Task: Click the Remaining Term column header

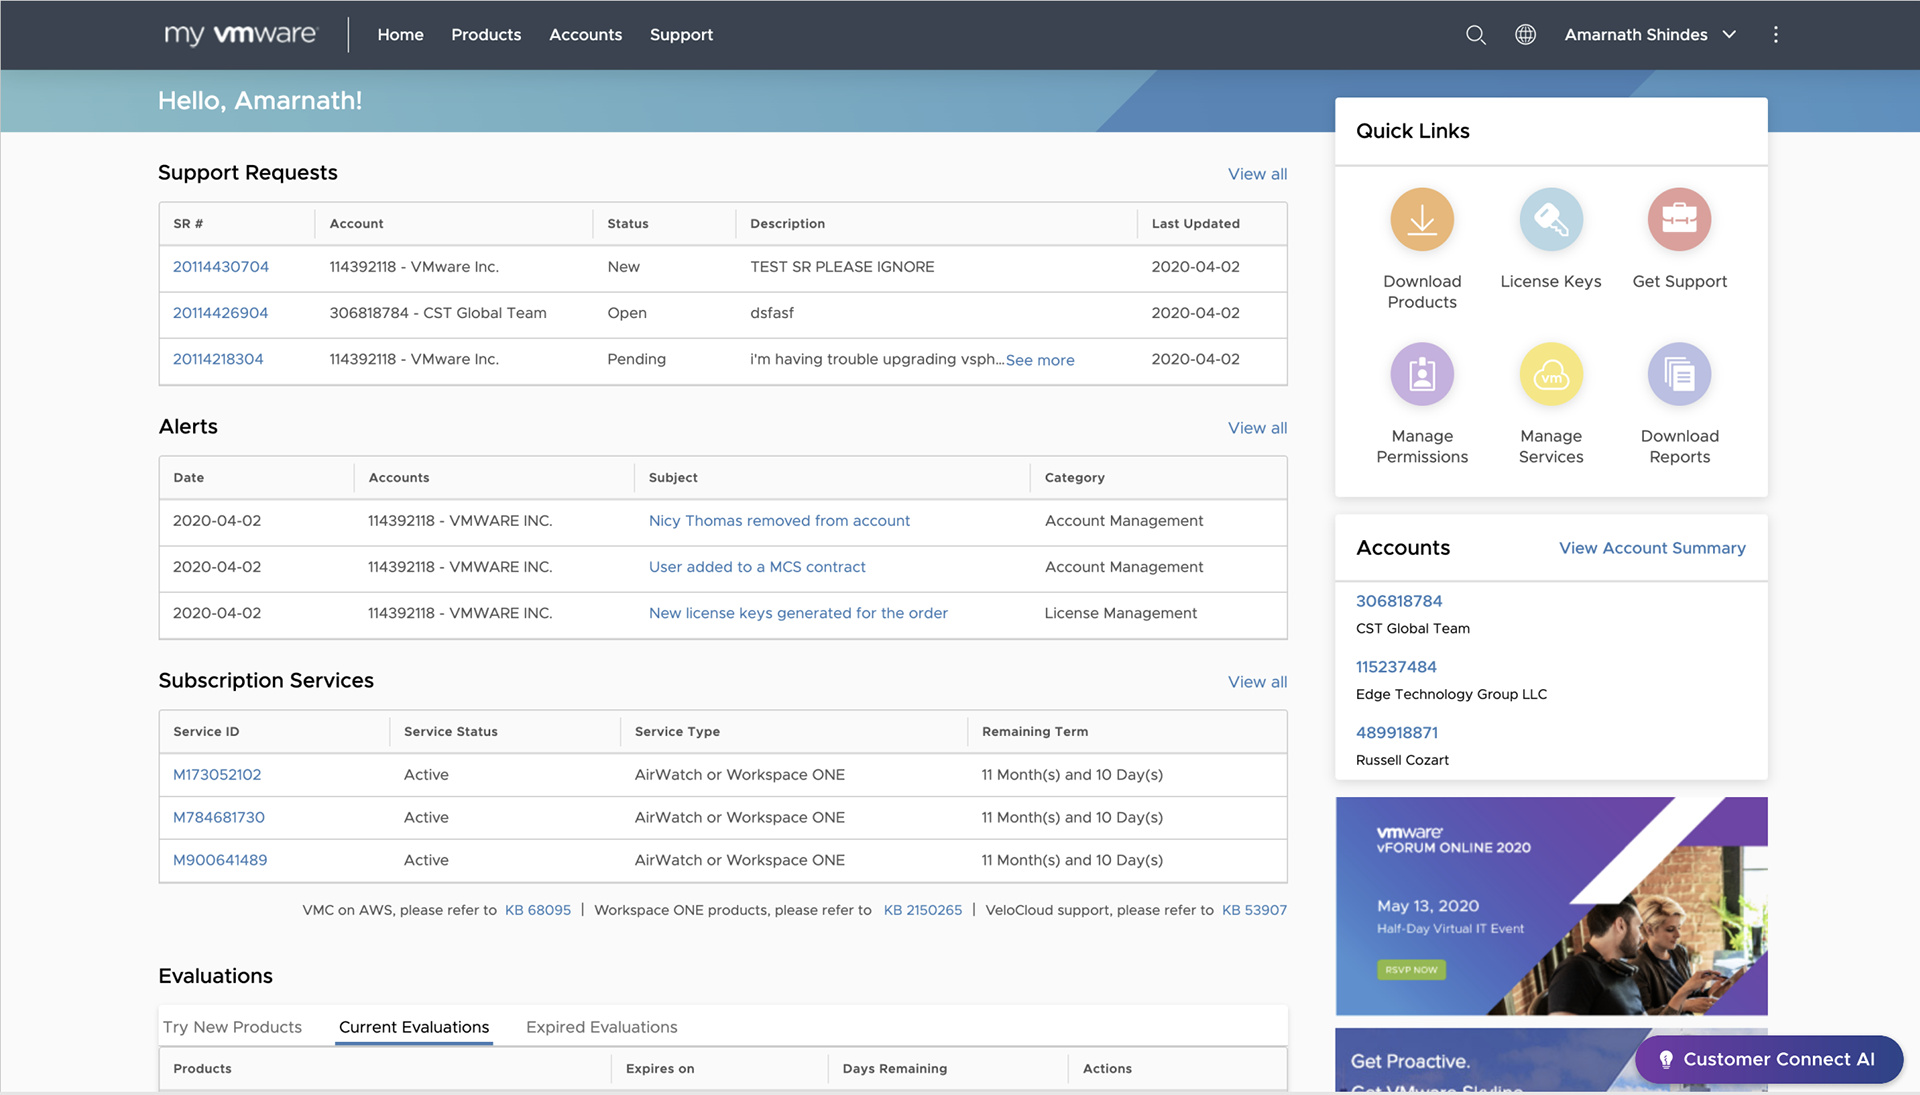Action: click(1035, 732)
